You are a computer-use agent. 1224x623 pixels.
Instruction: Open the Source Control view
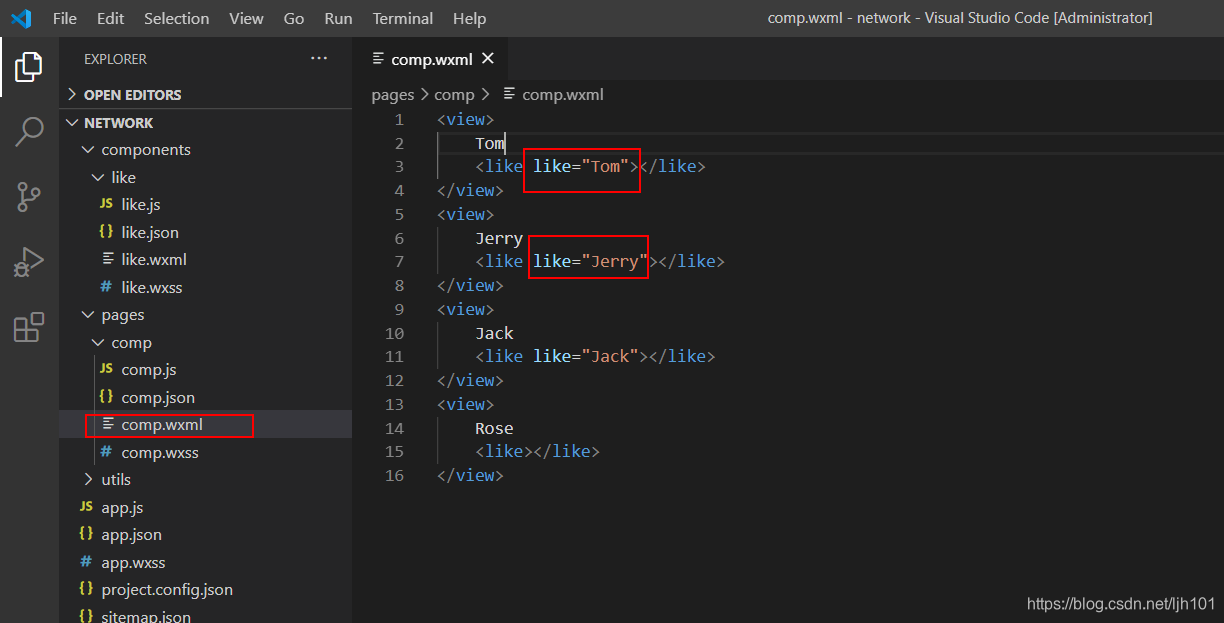click(x=29, y=197)
